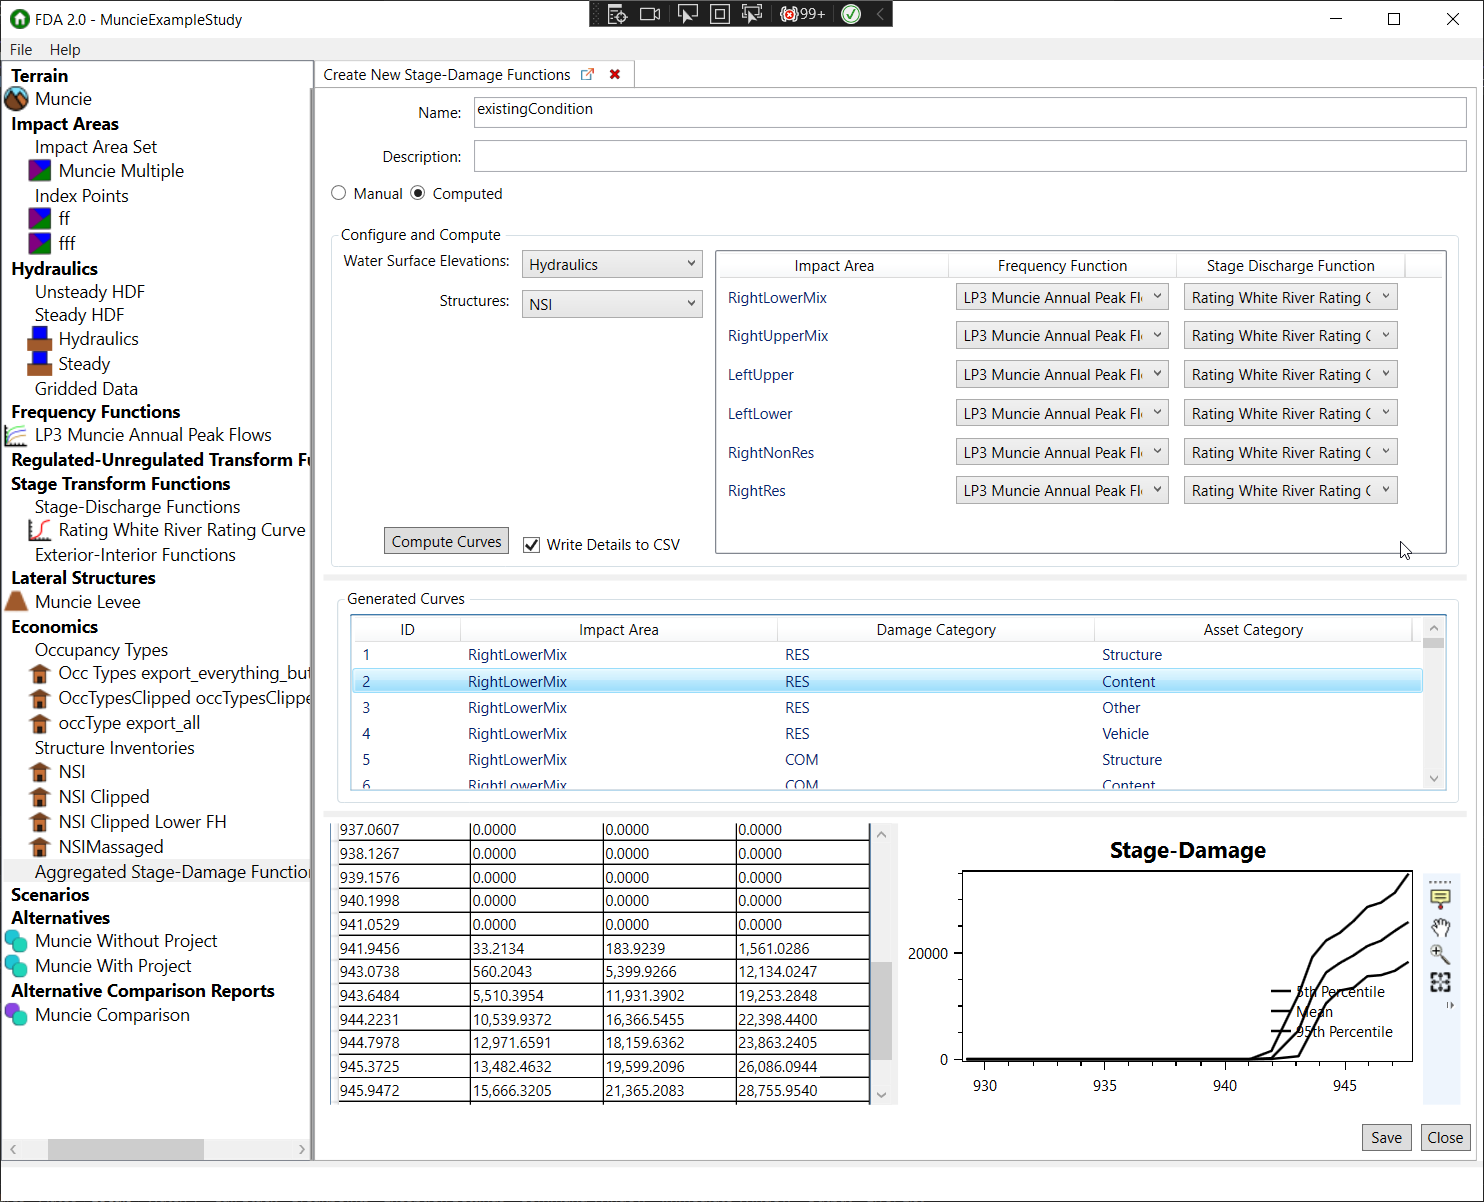Select the Rating White River Rating Curve icon
The image size is (1484, 1202).
(x=40, y=530)
